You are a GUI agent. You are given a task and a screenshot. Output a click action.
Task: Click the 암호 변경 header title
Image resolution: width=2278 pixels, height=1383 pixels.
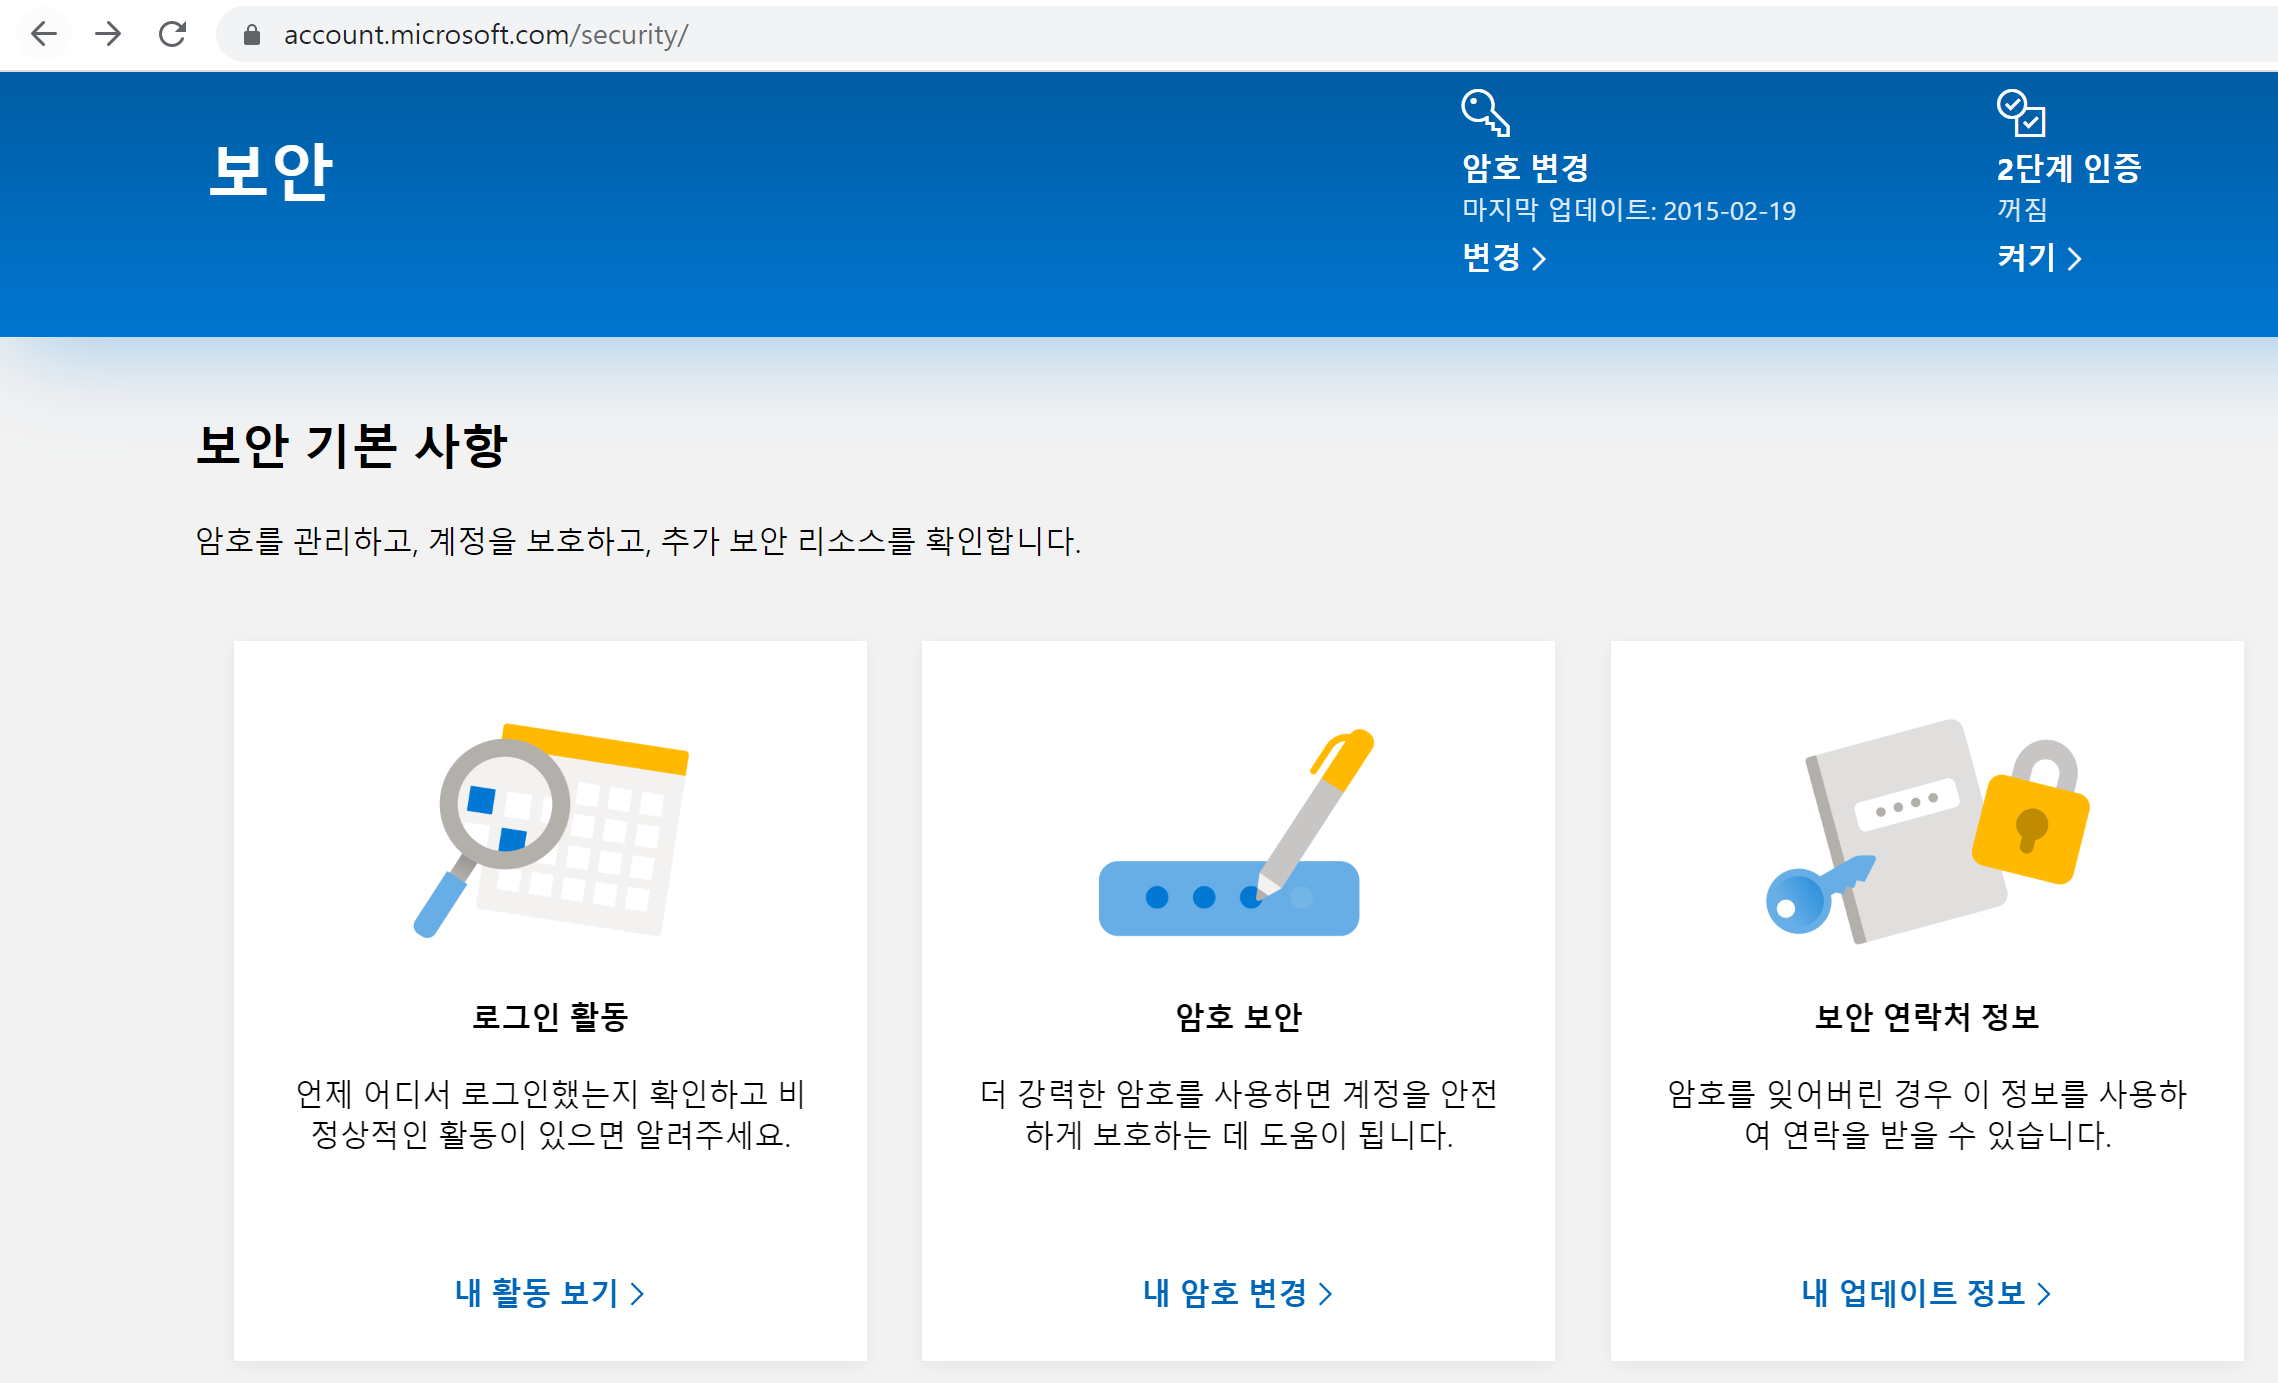click(x=1525, y=168)
